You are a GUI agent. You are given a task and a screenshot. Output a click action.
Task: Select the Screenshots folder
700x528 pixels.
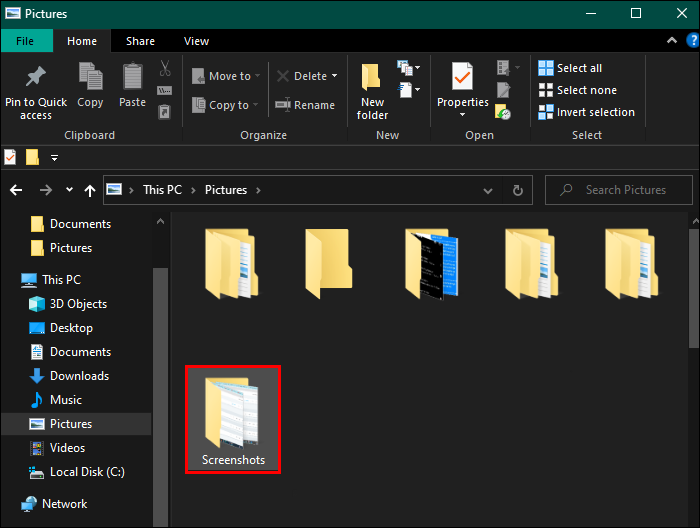point(233,420)
